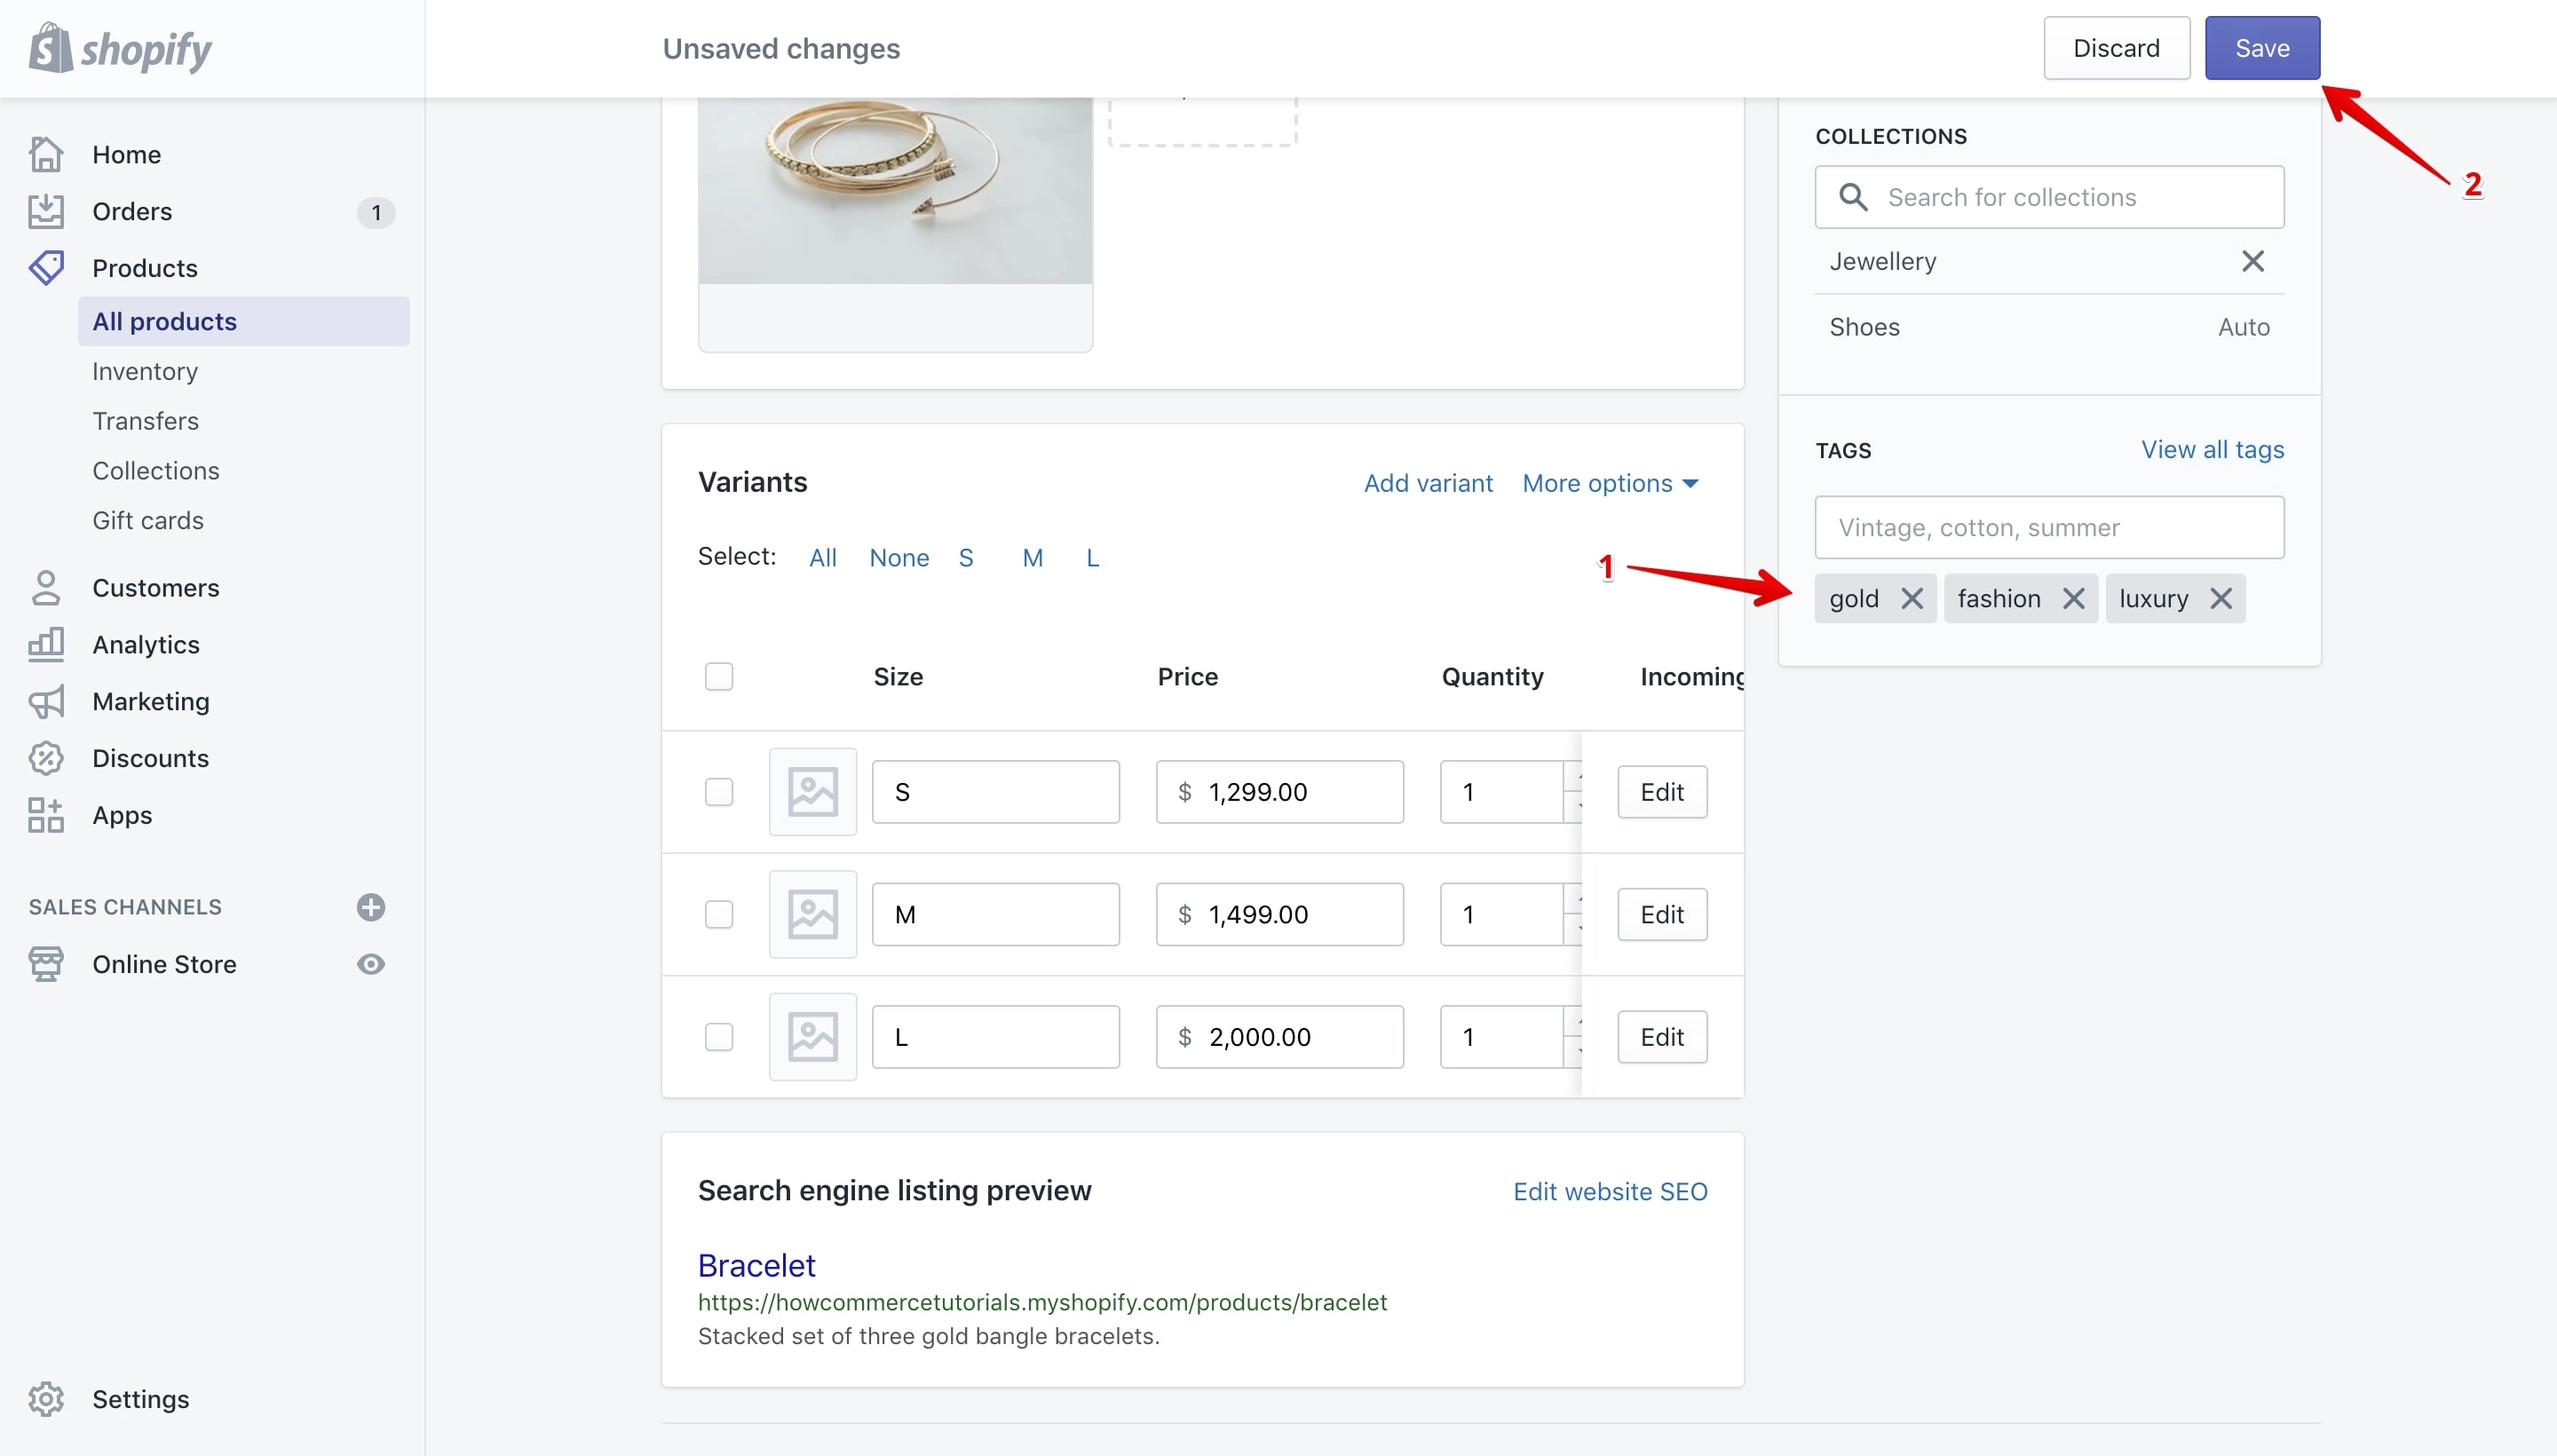Remove the gold tag
The image size is (2557, 1456).
[x=1912, y=598]
